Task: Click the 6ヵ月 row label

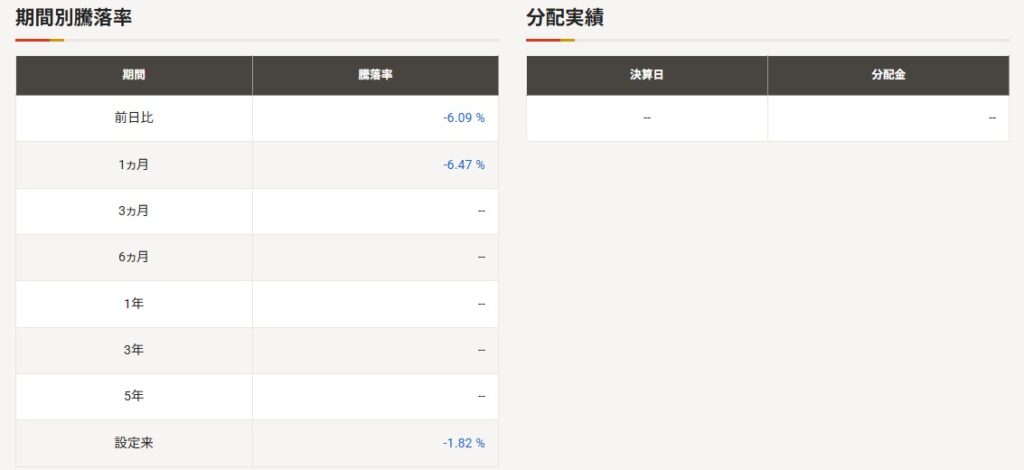Action: (x=134, y=257)
